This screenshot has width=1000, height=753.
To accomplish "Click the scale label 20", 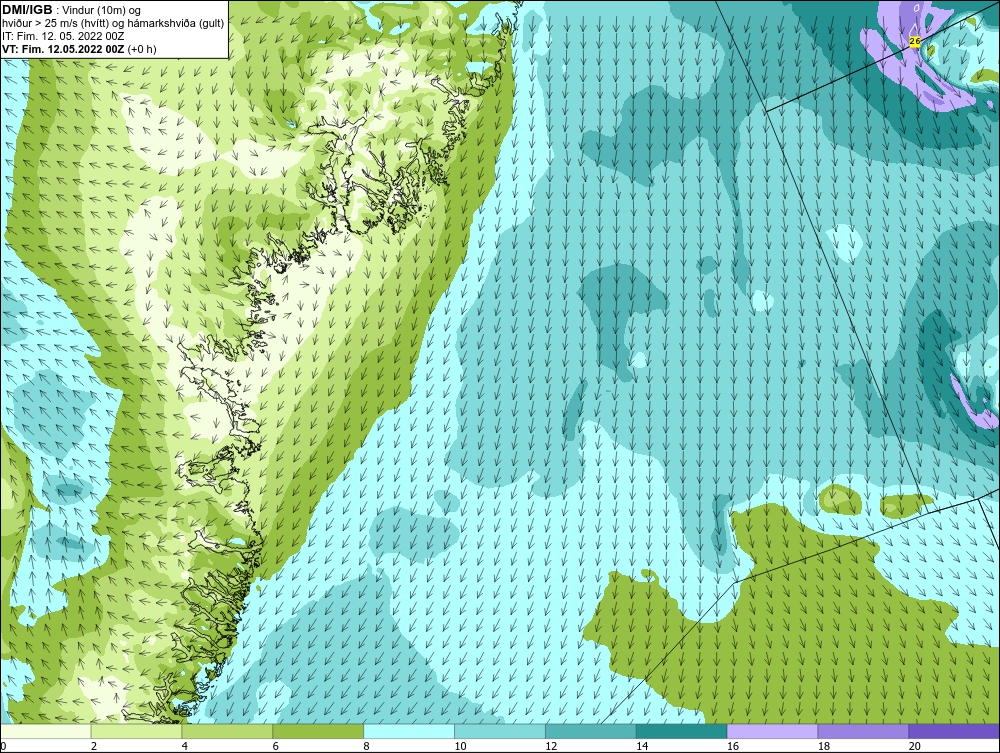I will [915, 746].
